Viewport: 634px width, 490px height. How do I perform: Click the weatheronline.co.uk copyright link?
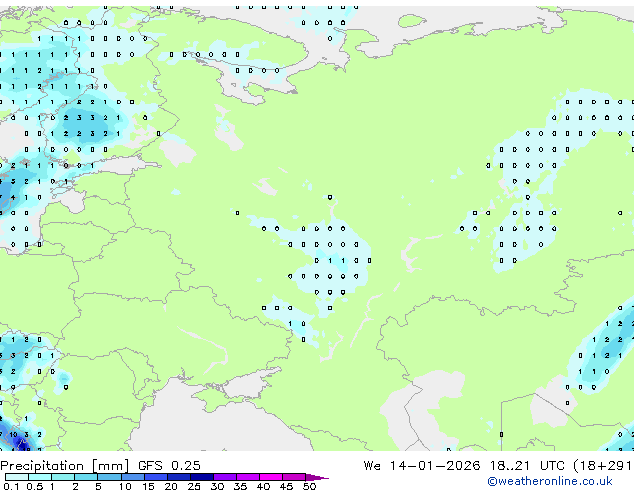(550, 481)
